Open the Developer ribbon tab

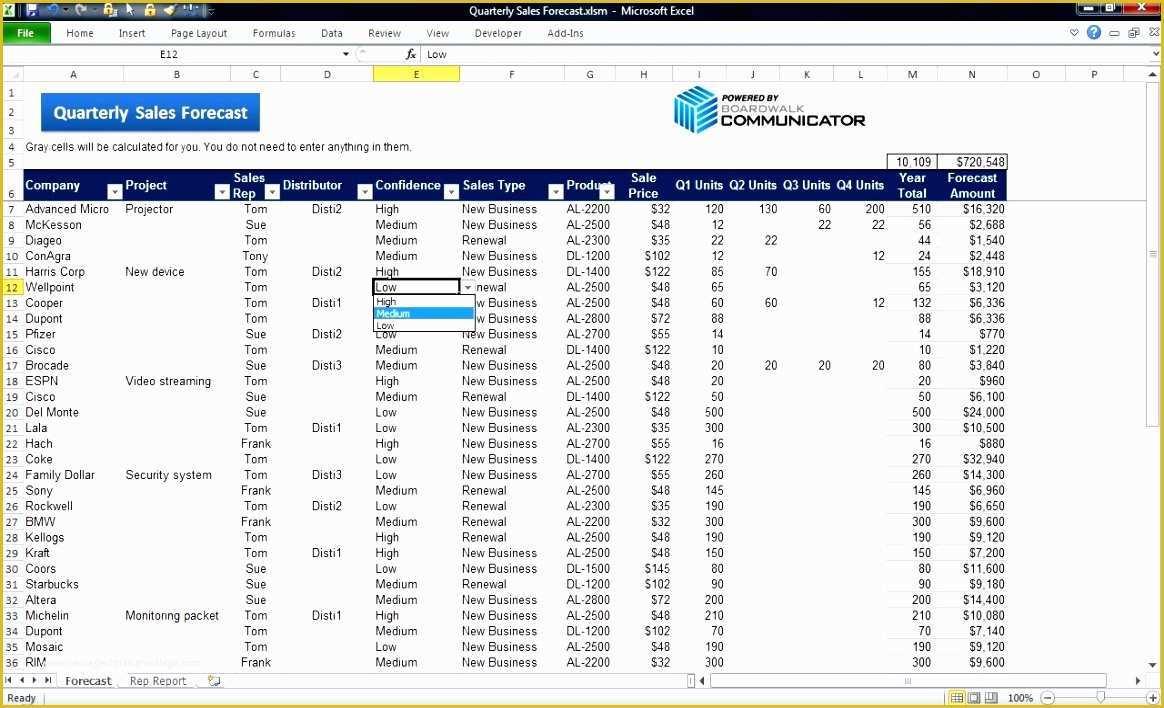pyautogui.click(x=498, y=33)
